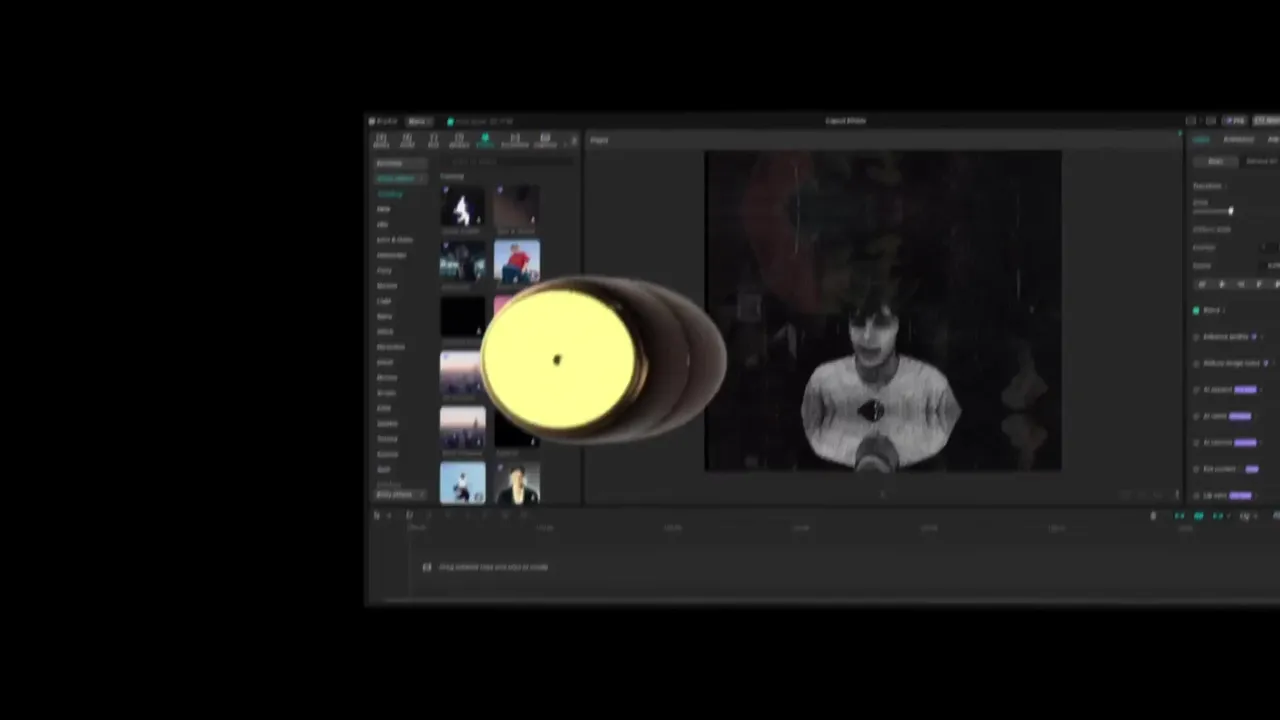This screenshot has height=720, width=1280.
Task: Uncheck the green Blend checkbox
Action: (1196, 311)
